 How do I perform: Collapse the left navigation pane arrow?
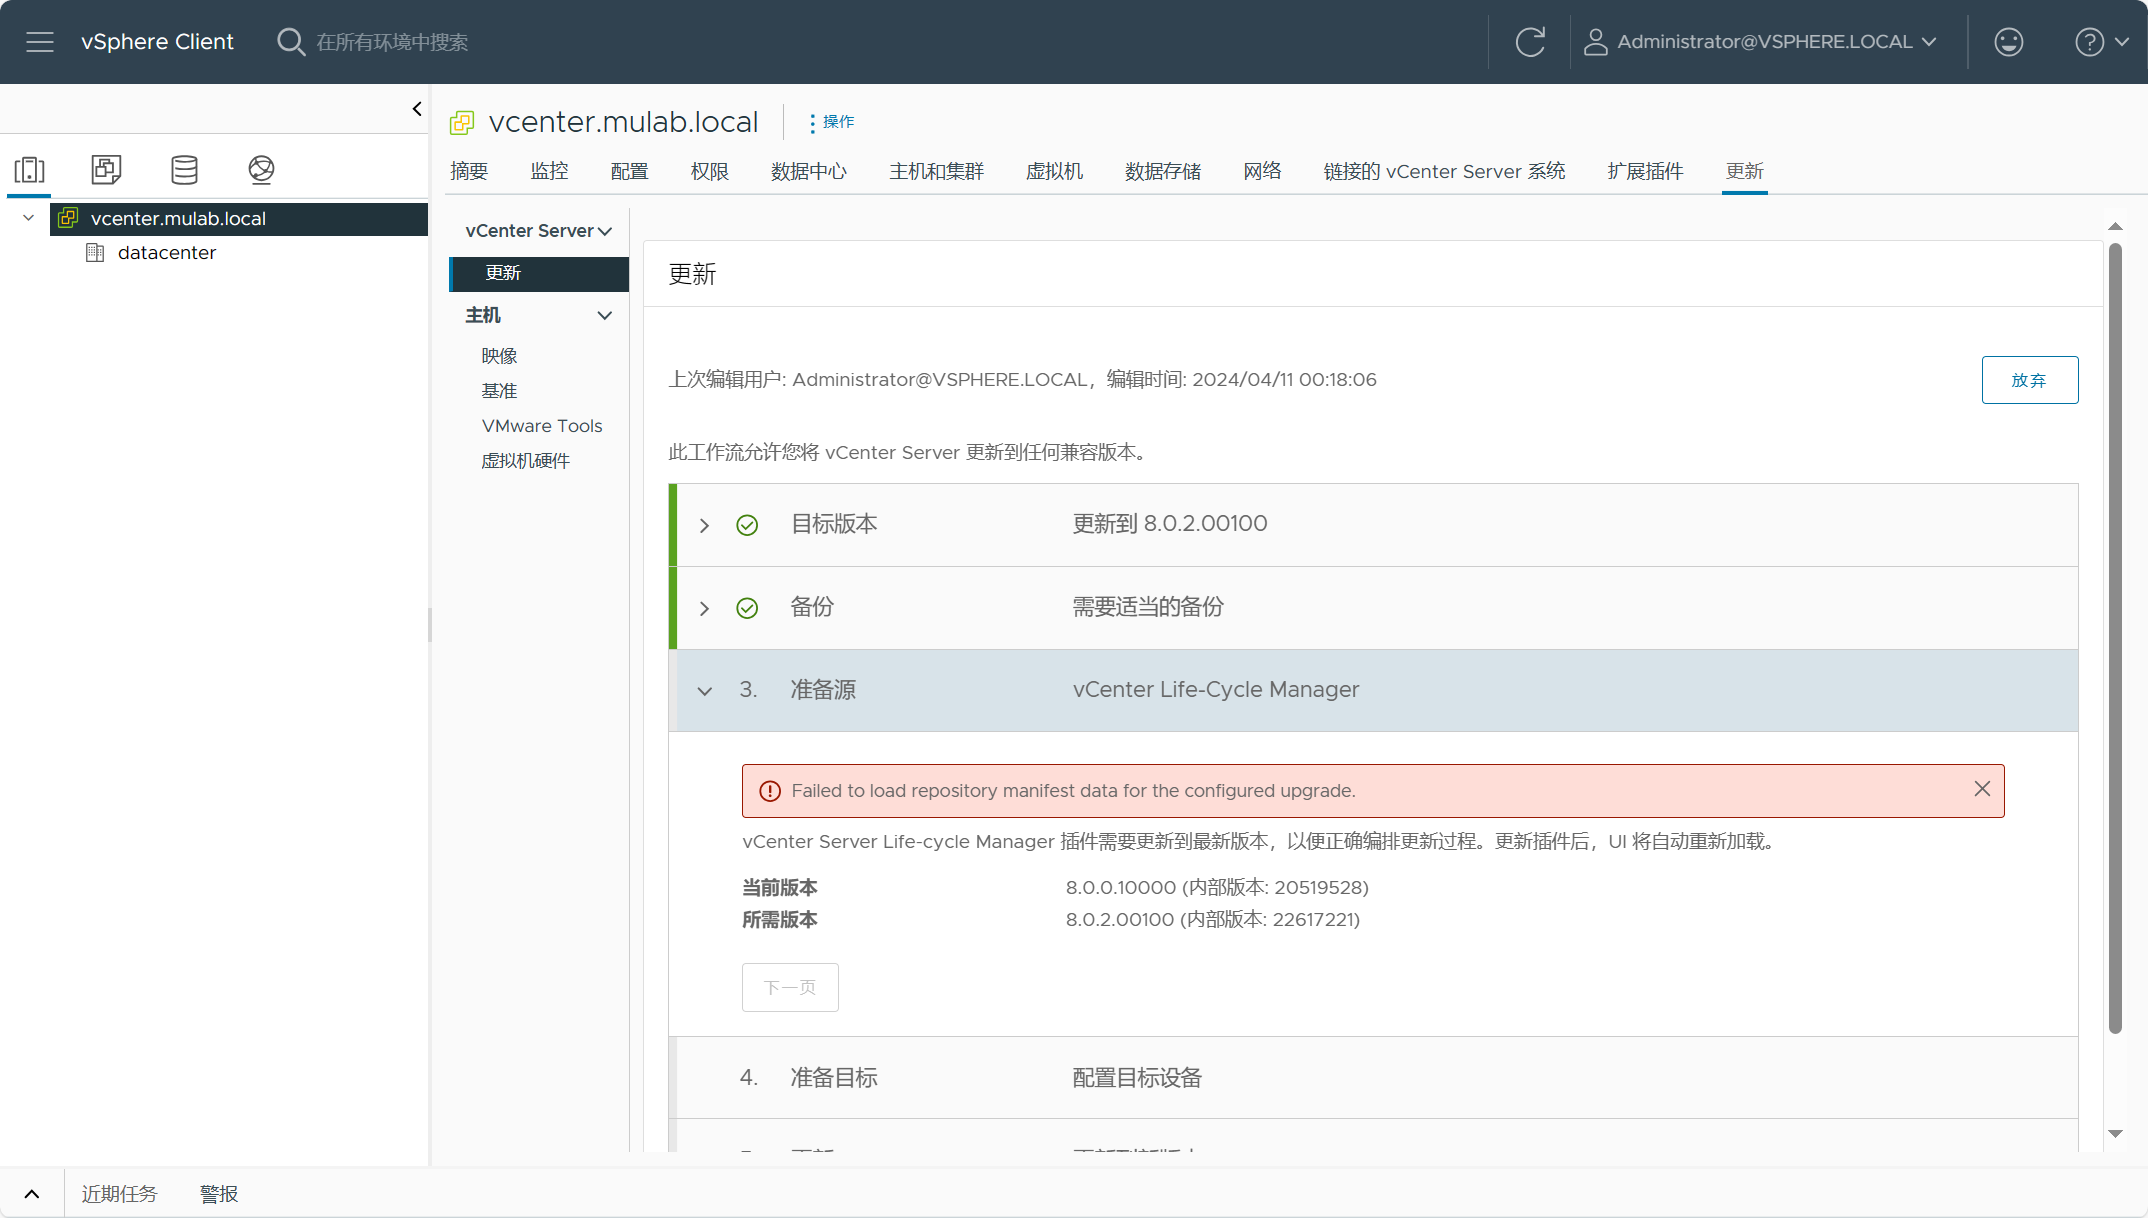[416, 109]
